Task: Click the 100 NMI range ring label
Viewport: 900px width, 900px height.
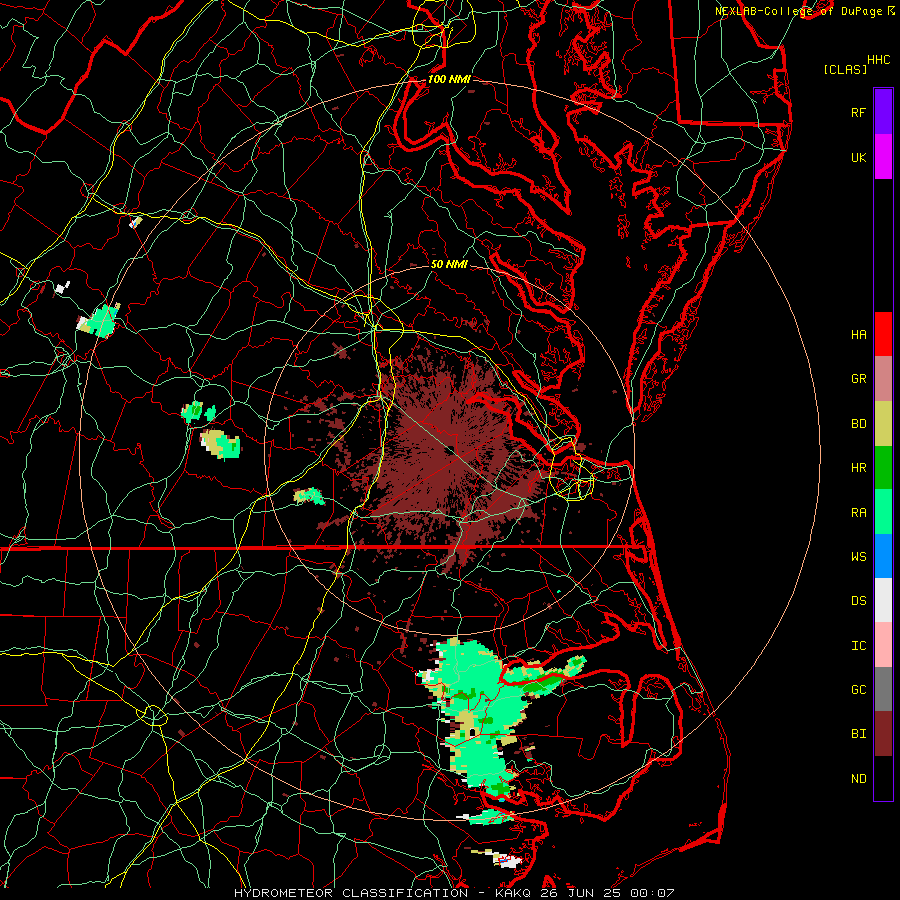Action: (449, 79)
